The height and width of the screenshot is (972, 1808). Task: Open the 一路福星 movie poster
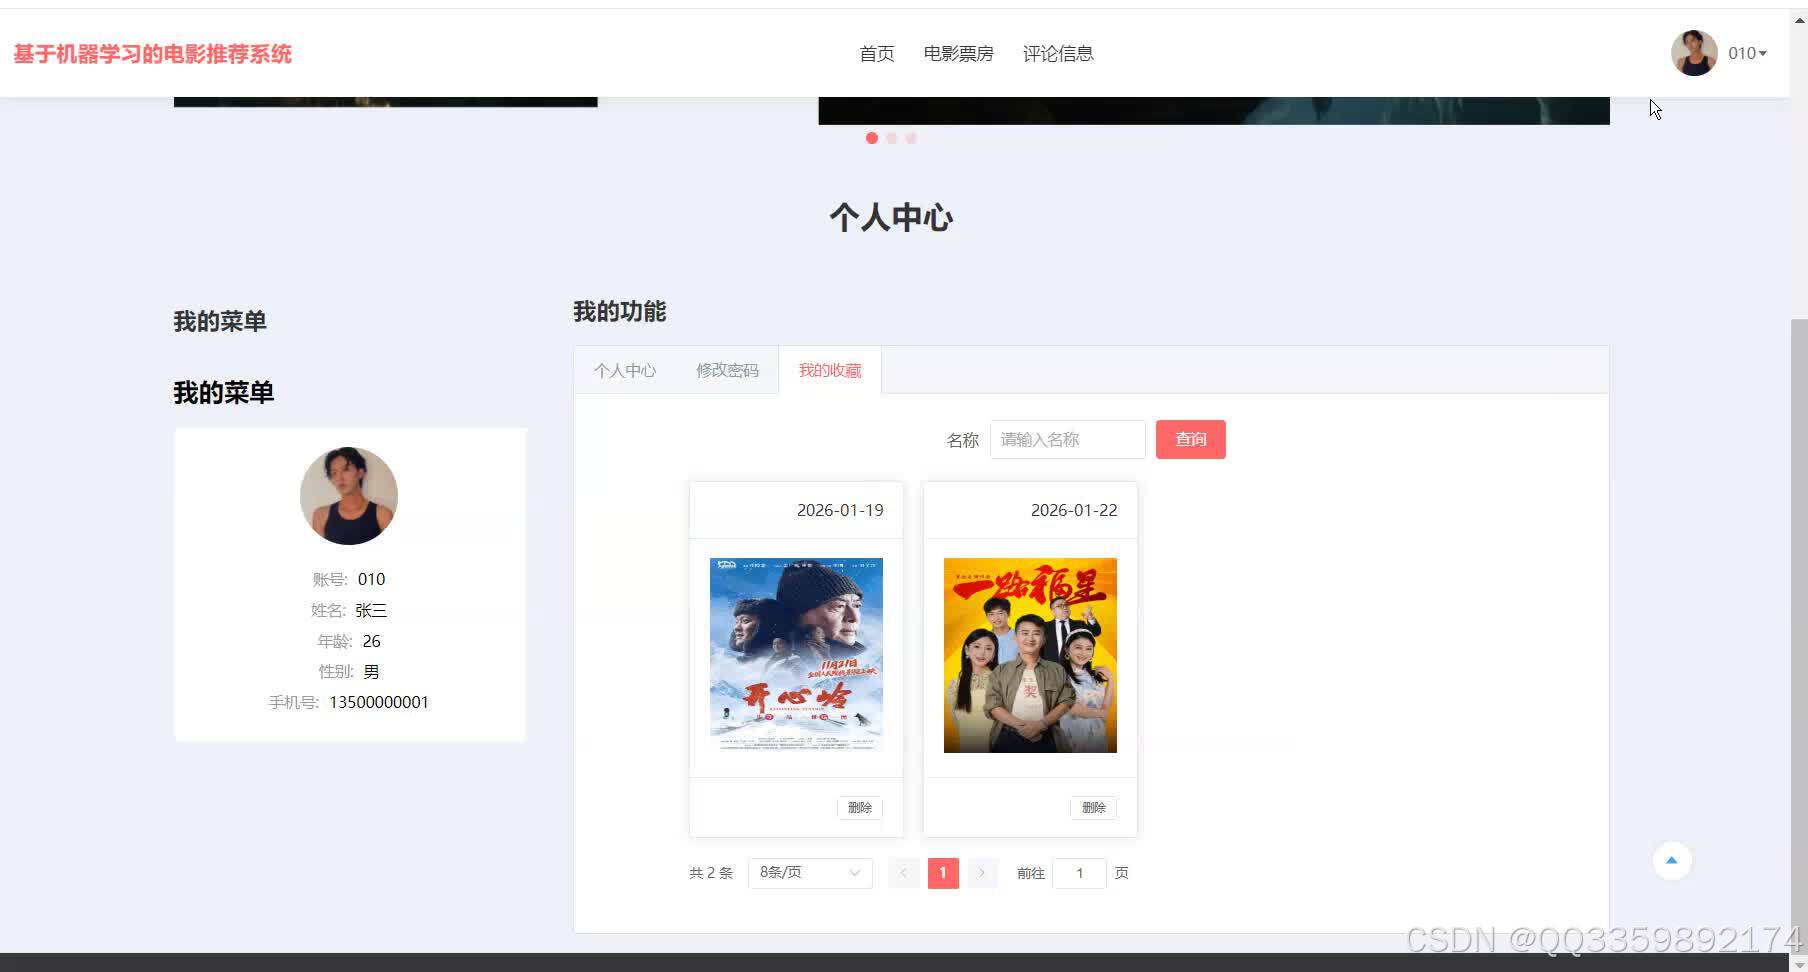point(1030,655)
